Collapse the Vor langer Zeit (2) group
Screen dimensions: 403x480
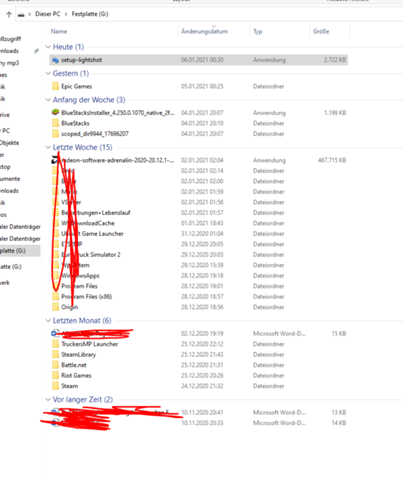pyautogui.click(x=48, y=399)
